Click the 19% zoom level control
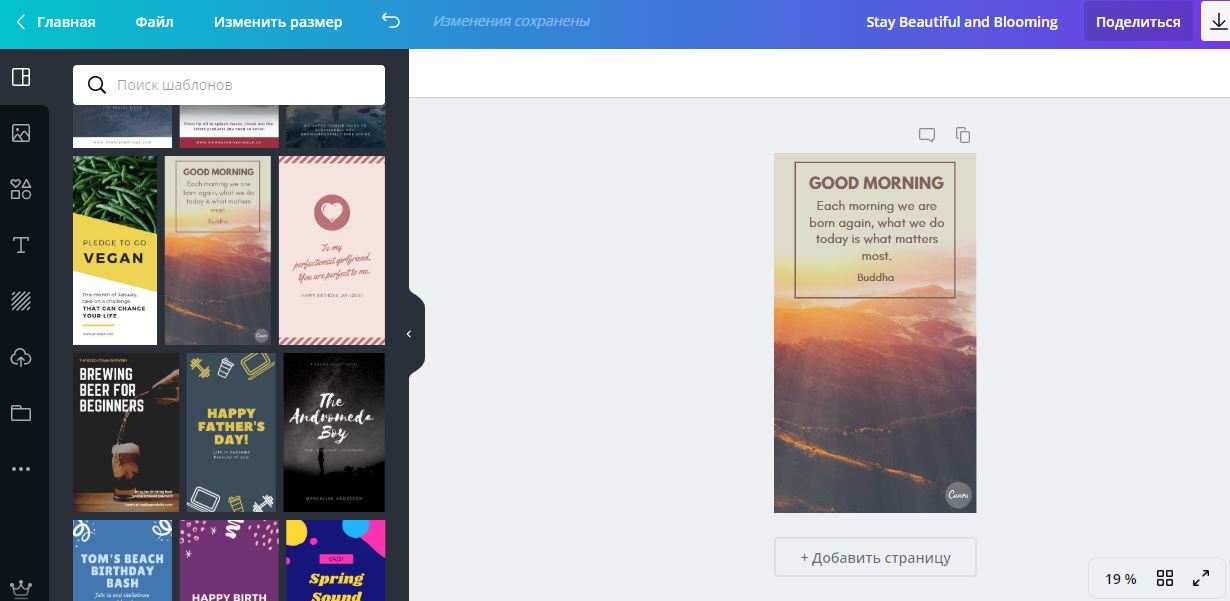This screenshot has height=601, width=1230. click(x=1120, y=578)
